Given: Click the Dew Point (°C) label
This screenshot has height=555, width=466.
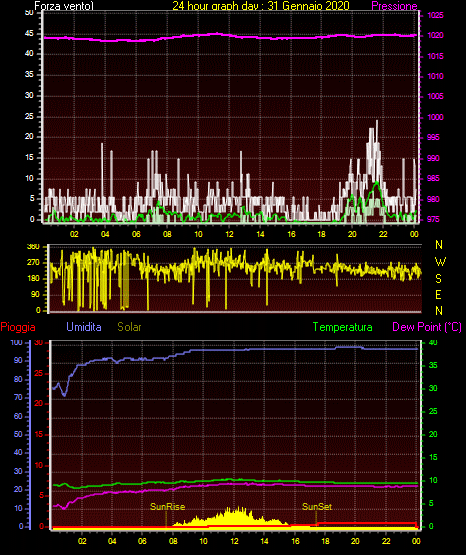Looking at the screenshot, I should (x=427, y=327).
